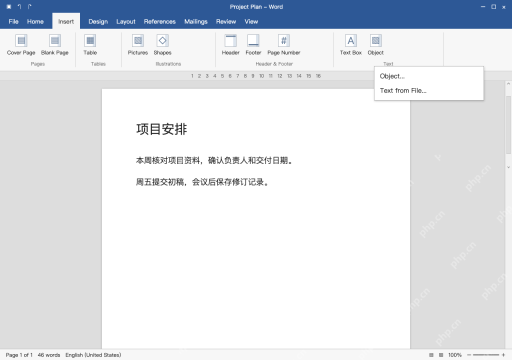
Task: Click the heading 项目安排
Action: coord(162,129)
